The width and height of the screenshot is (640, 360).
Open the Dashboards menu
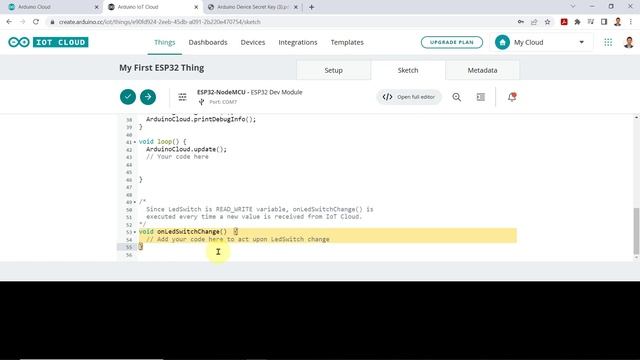[208, 42]
